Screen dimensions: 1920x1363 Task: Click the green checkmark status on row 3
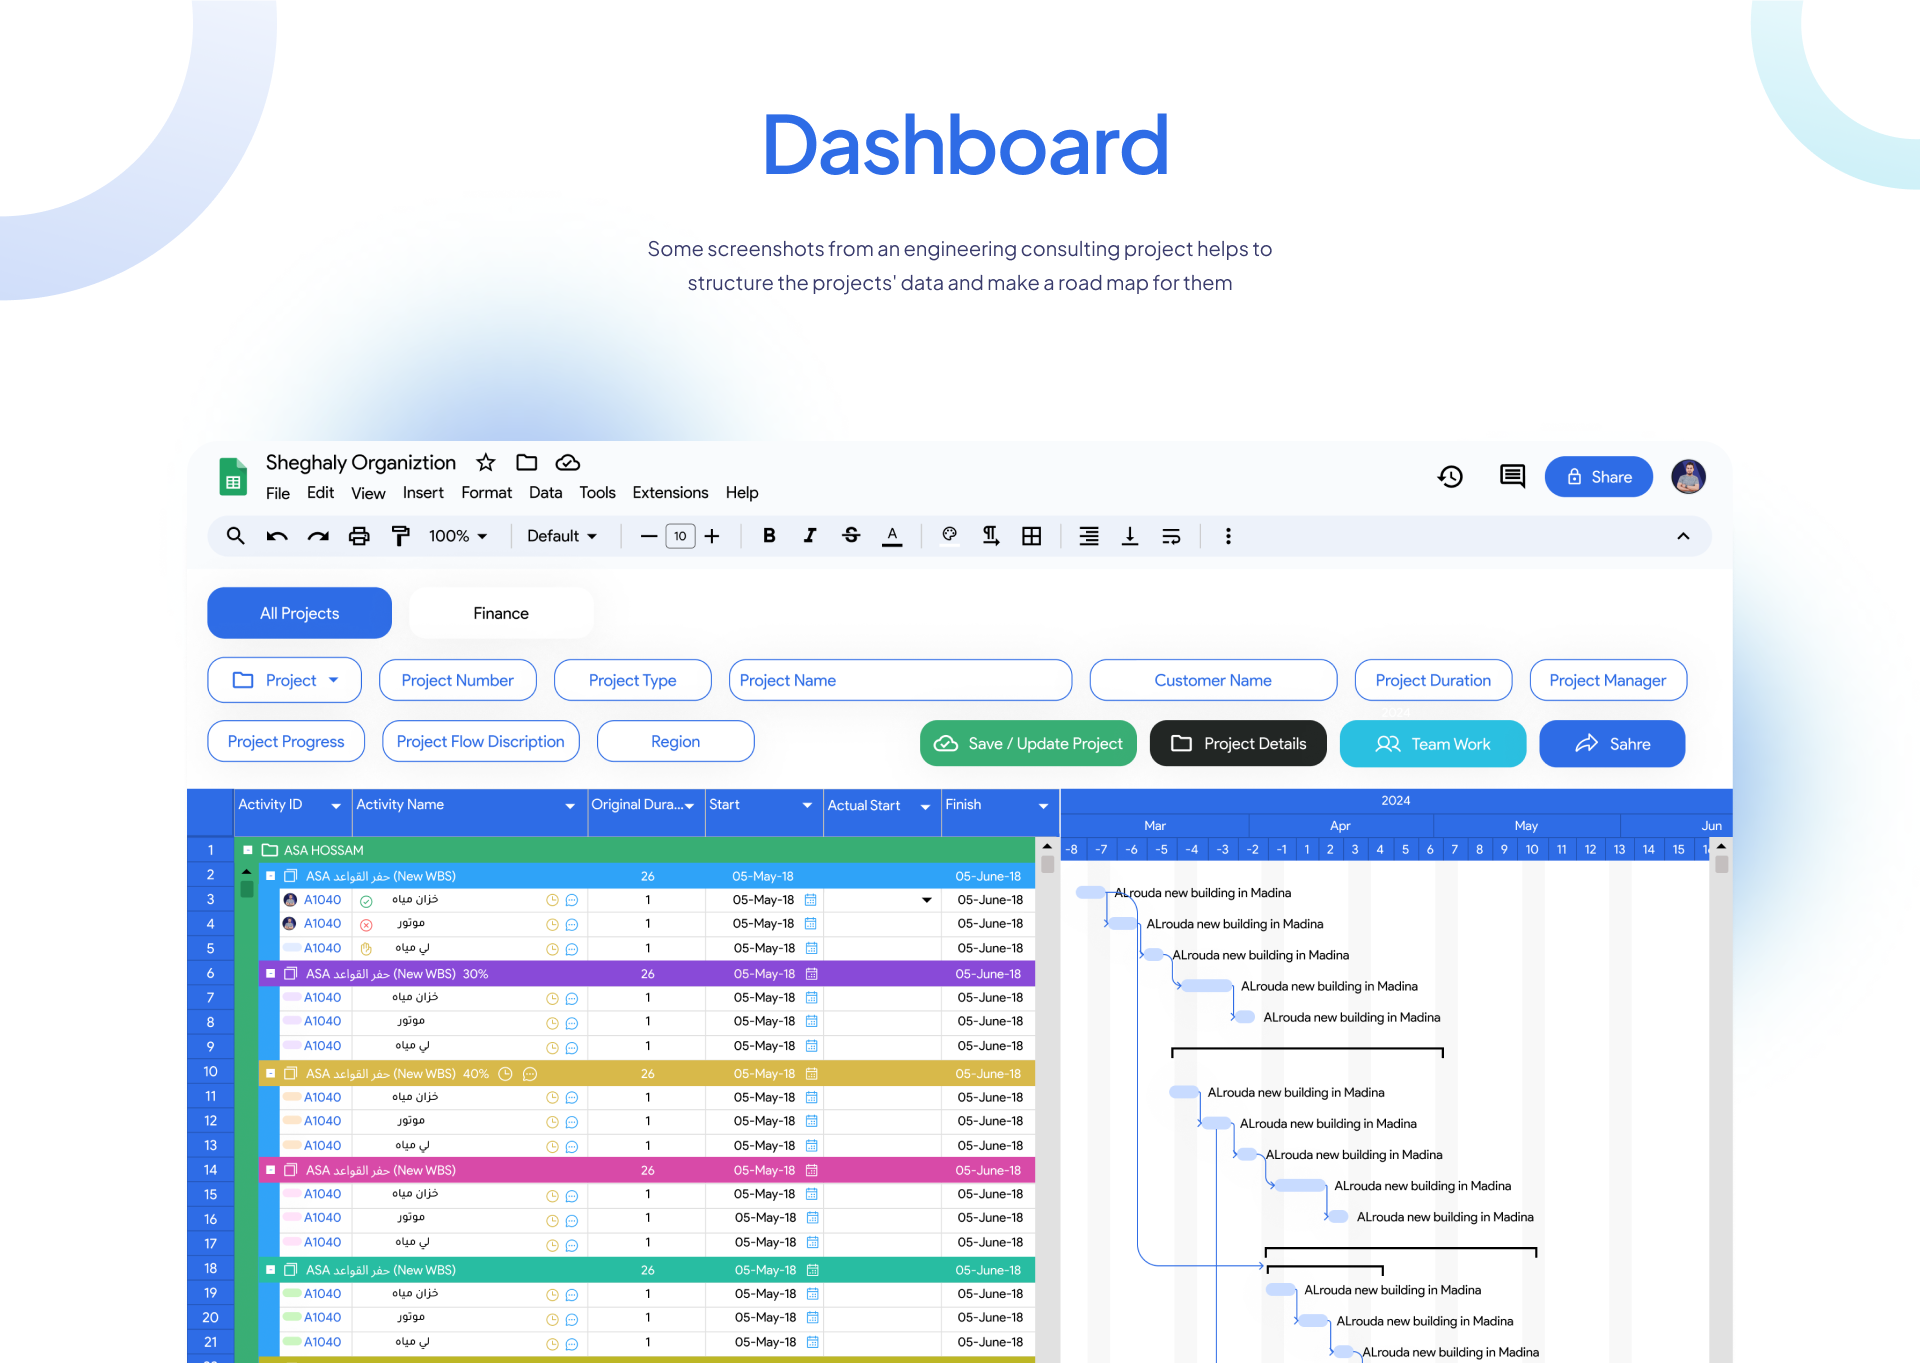pyautogui.click(x=366, y=899)
